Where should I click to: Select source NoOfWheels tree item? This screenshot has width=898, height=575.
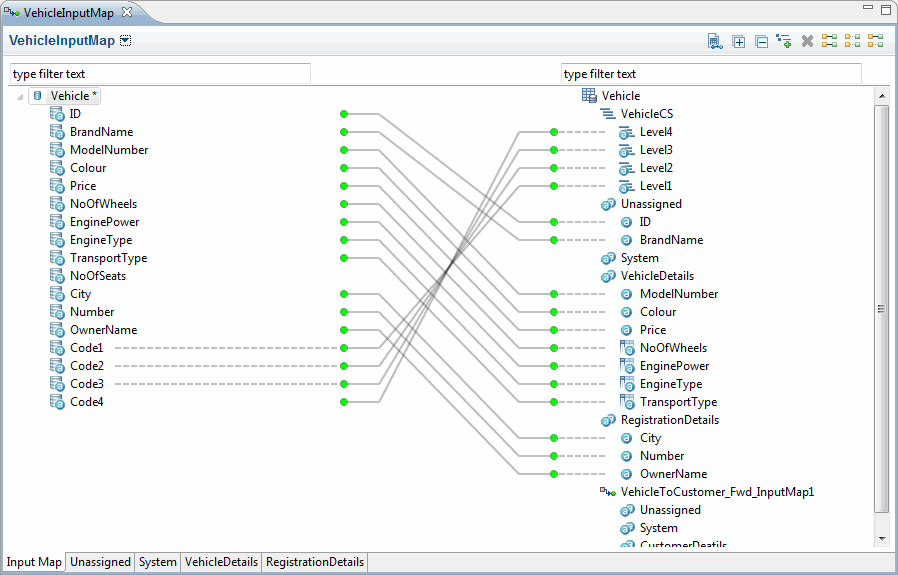pos(103,204)
